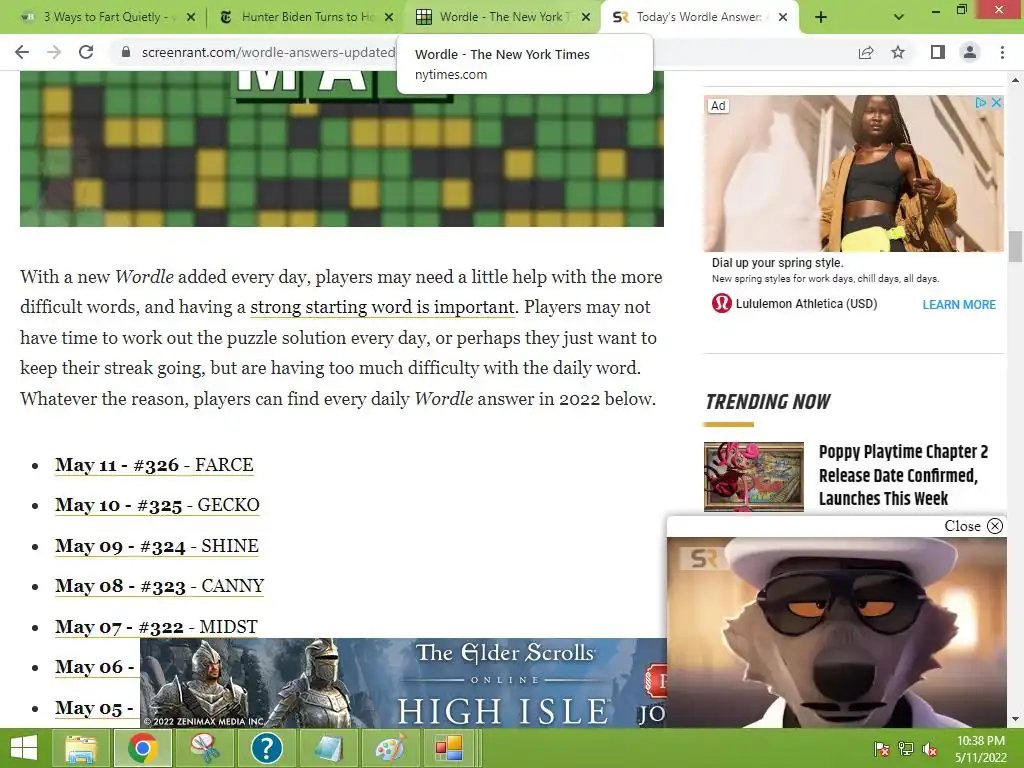The image size is (1024, 768).
Task: Open the May 08 #323 CANNY link
Action: (x=159, y=586)
